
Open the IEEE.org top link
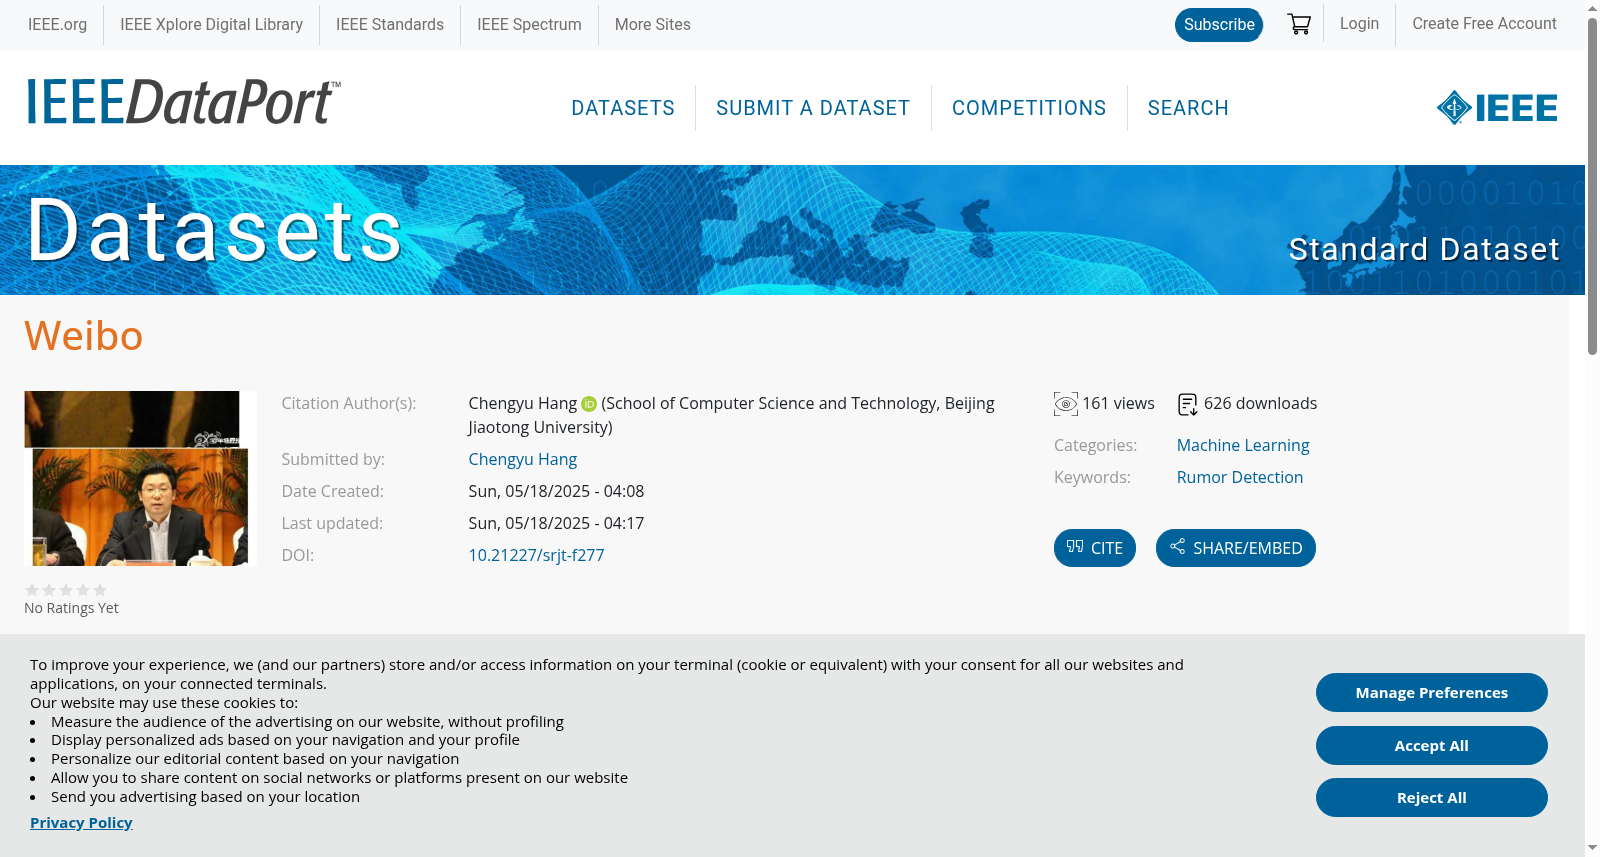(x=57, y=24)
